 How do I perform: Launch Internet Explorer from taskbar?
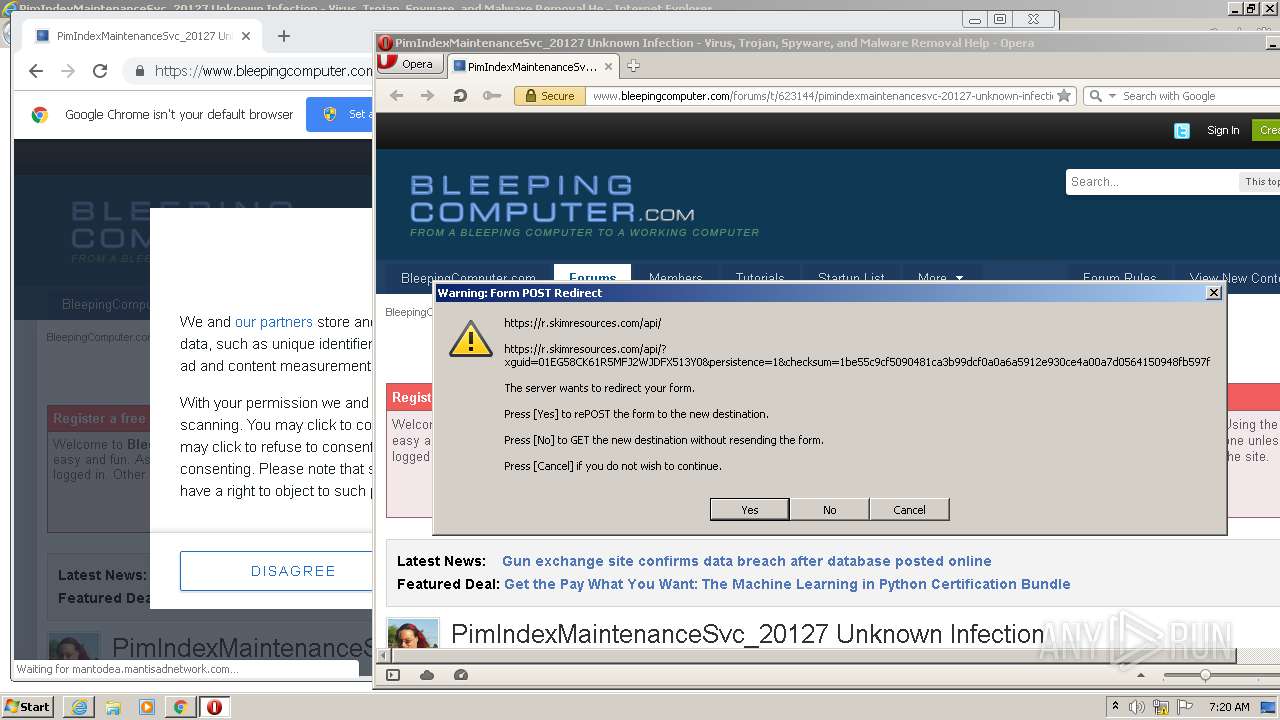79,707
